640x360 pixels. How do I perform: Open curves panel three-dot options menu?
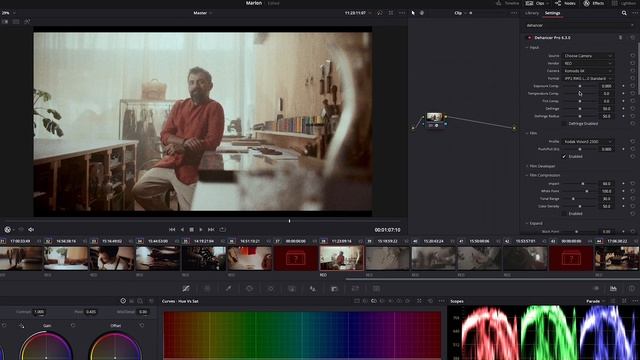pos(441,301)
